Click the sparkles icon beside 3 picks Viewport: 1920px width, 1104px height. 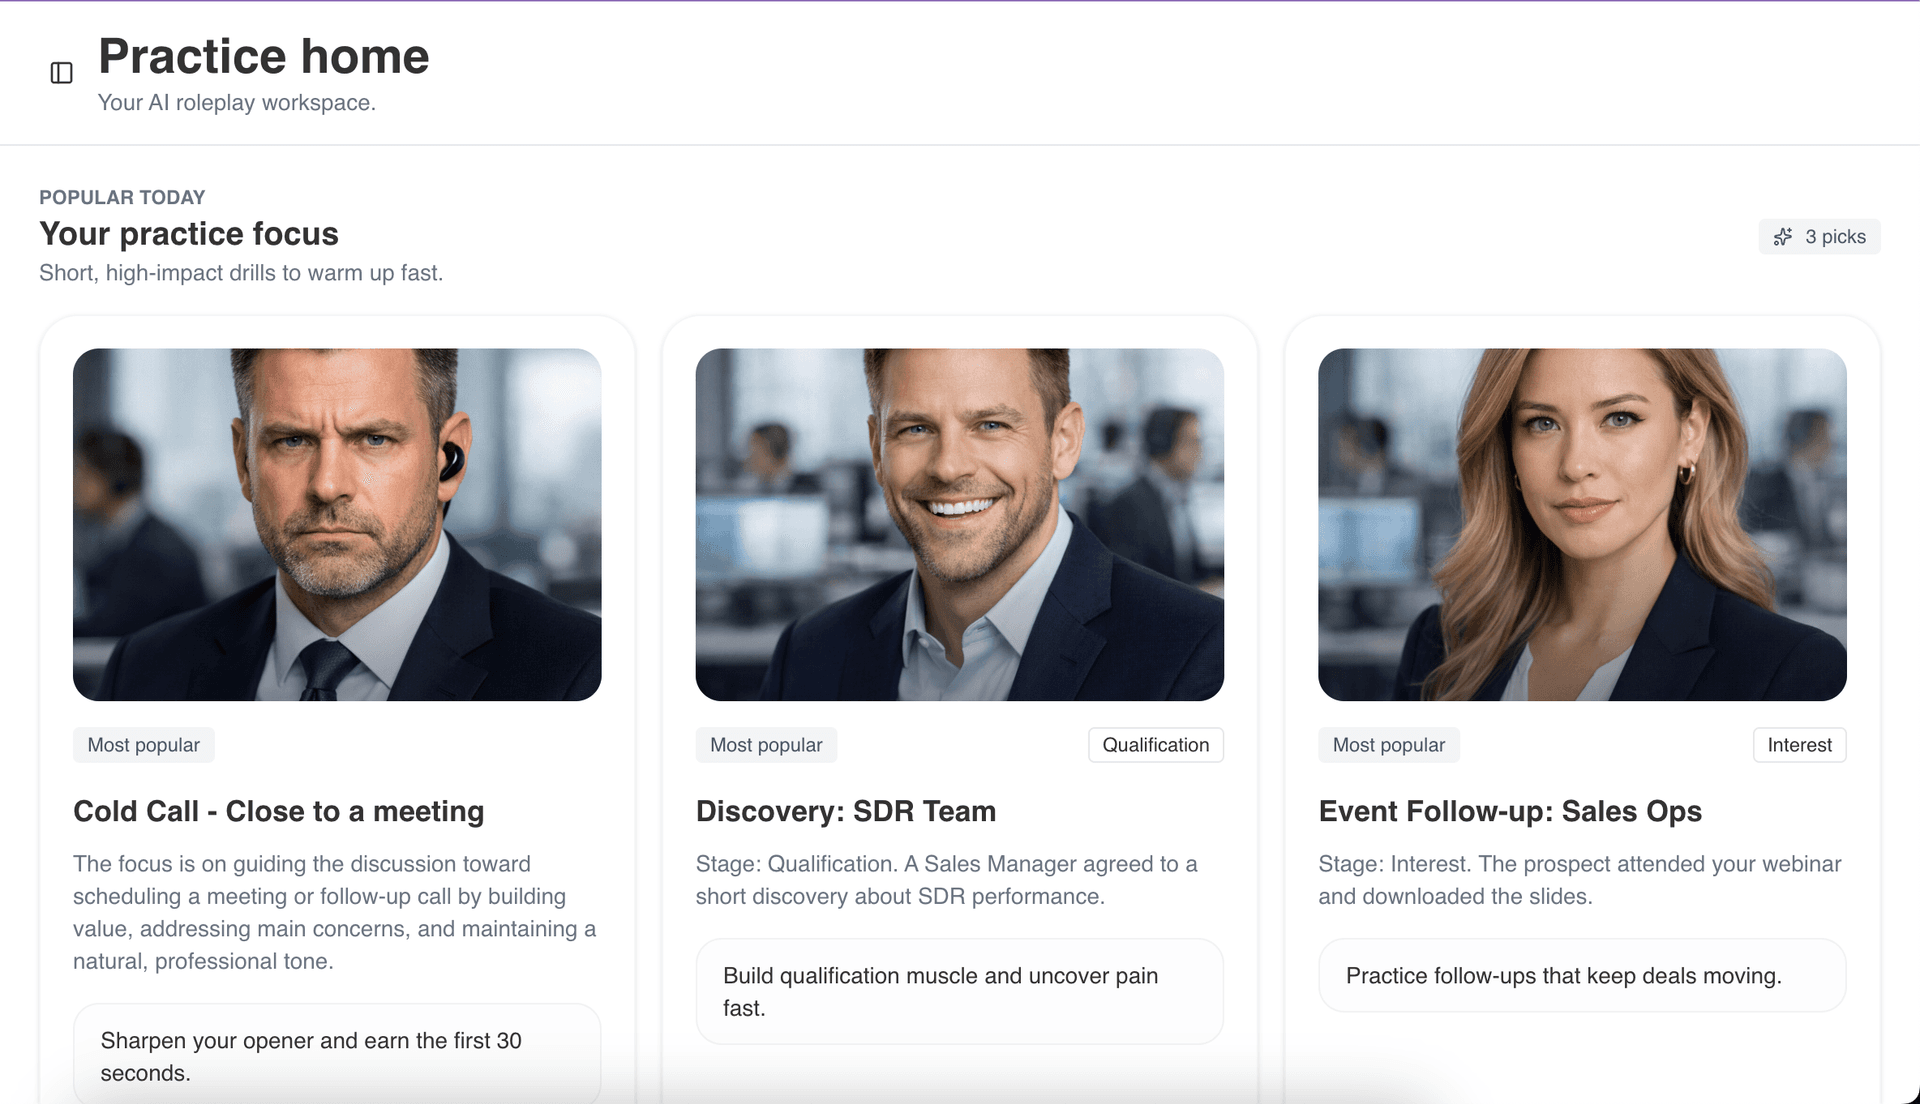point(1783,237)
